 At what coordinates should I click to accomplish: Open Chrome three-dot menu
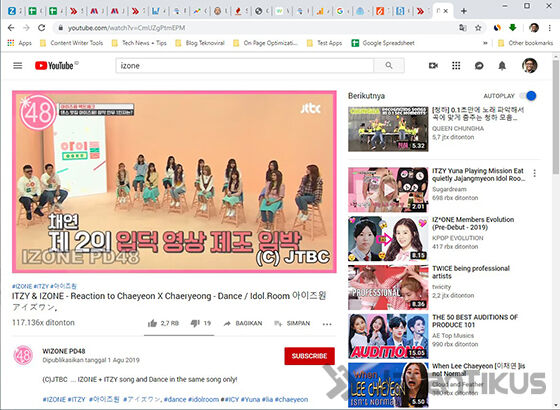pos(549,28)
